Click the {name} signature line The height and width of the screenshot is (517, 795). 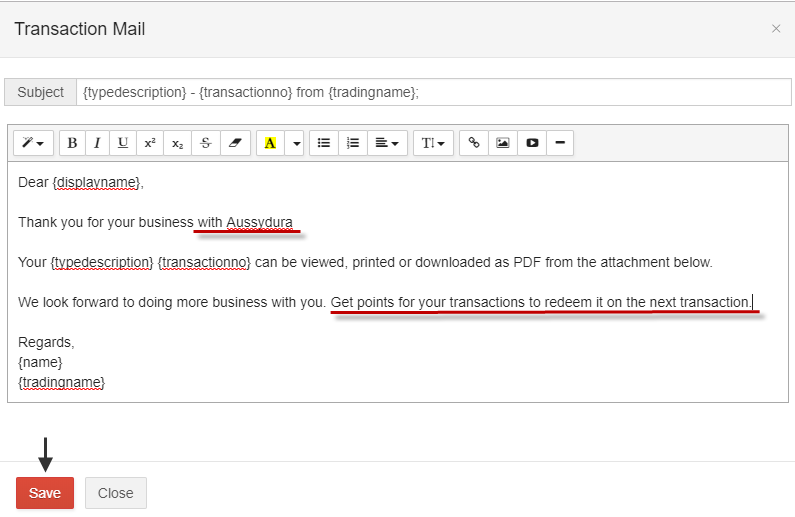tap(40, 362)
